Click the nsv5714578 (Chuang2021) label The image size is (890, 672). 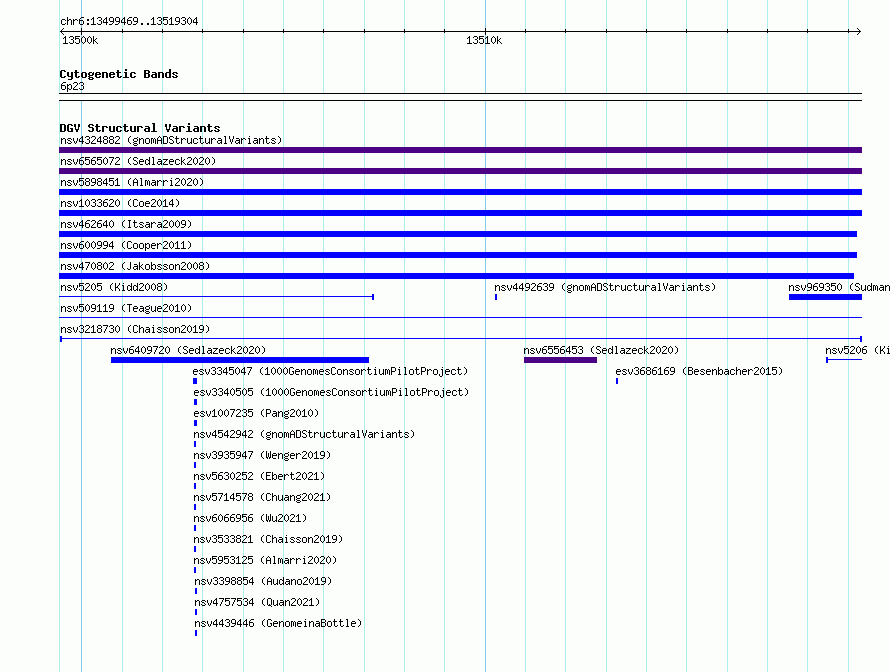(x=262, y=497)
